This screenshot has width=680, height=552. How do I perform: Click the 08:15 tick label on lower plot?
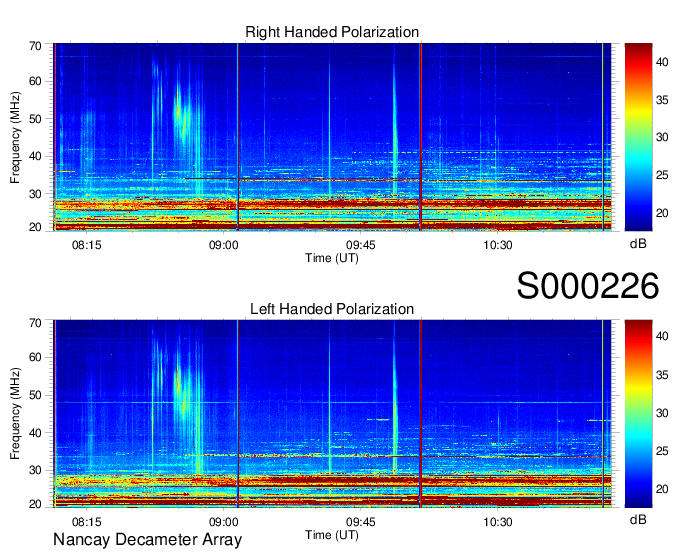(87, 522)
